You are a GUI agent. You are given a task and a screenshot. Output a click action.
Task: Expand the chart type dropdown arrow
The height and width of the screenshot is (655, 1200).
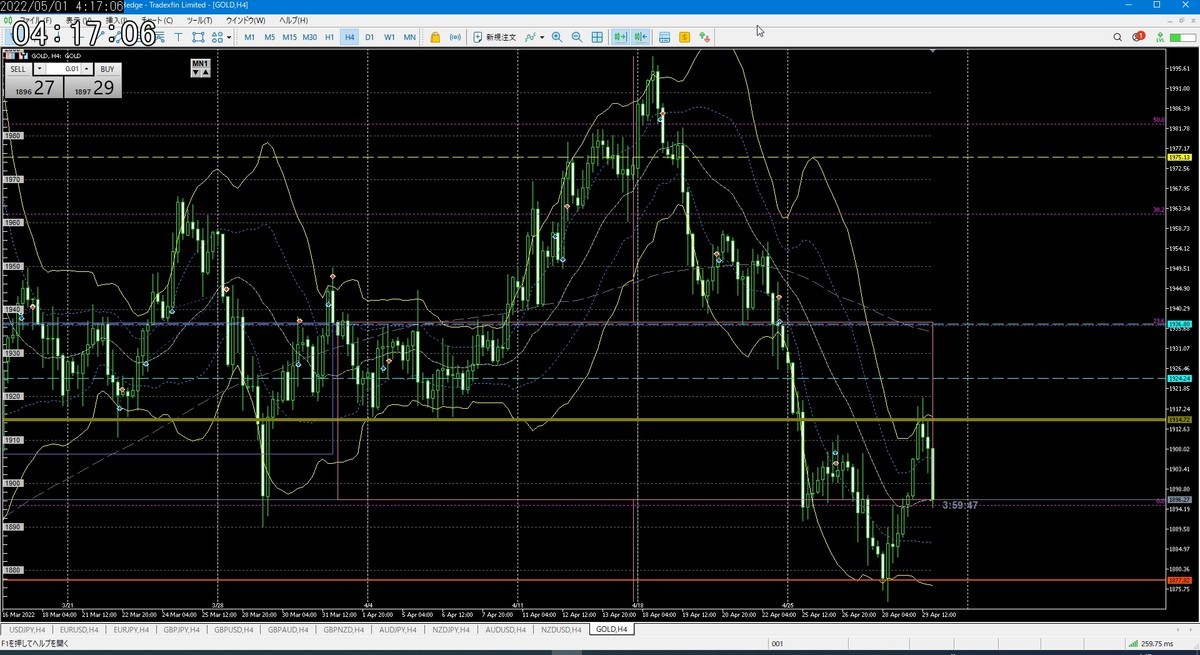pyautogui.click(x=542, y=37)
